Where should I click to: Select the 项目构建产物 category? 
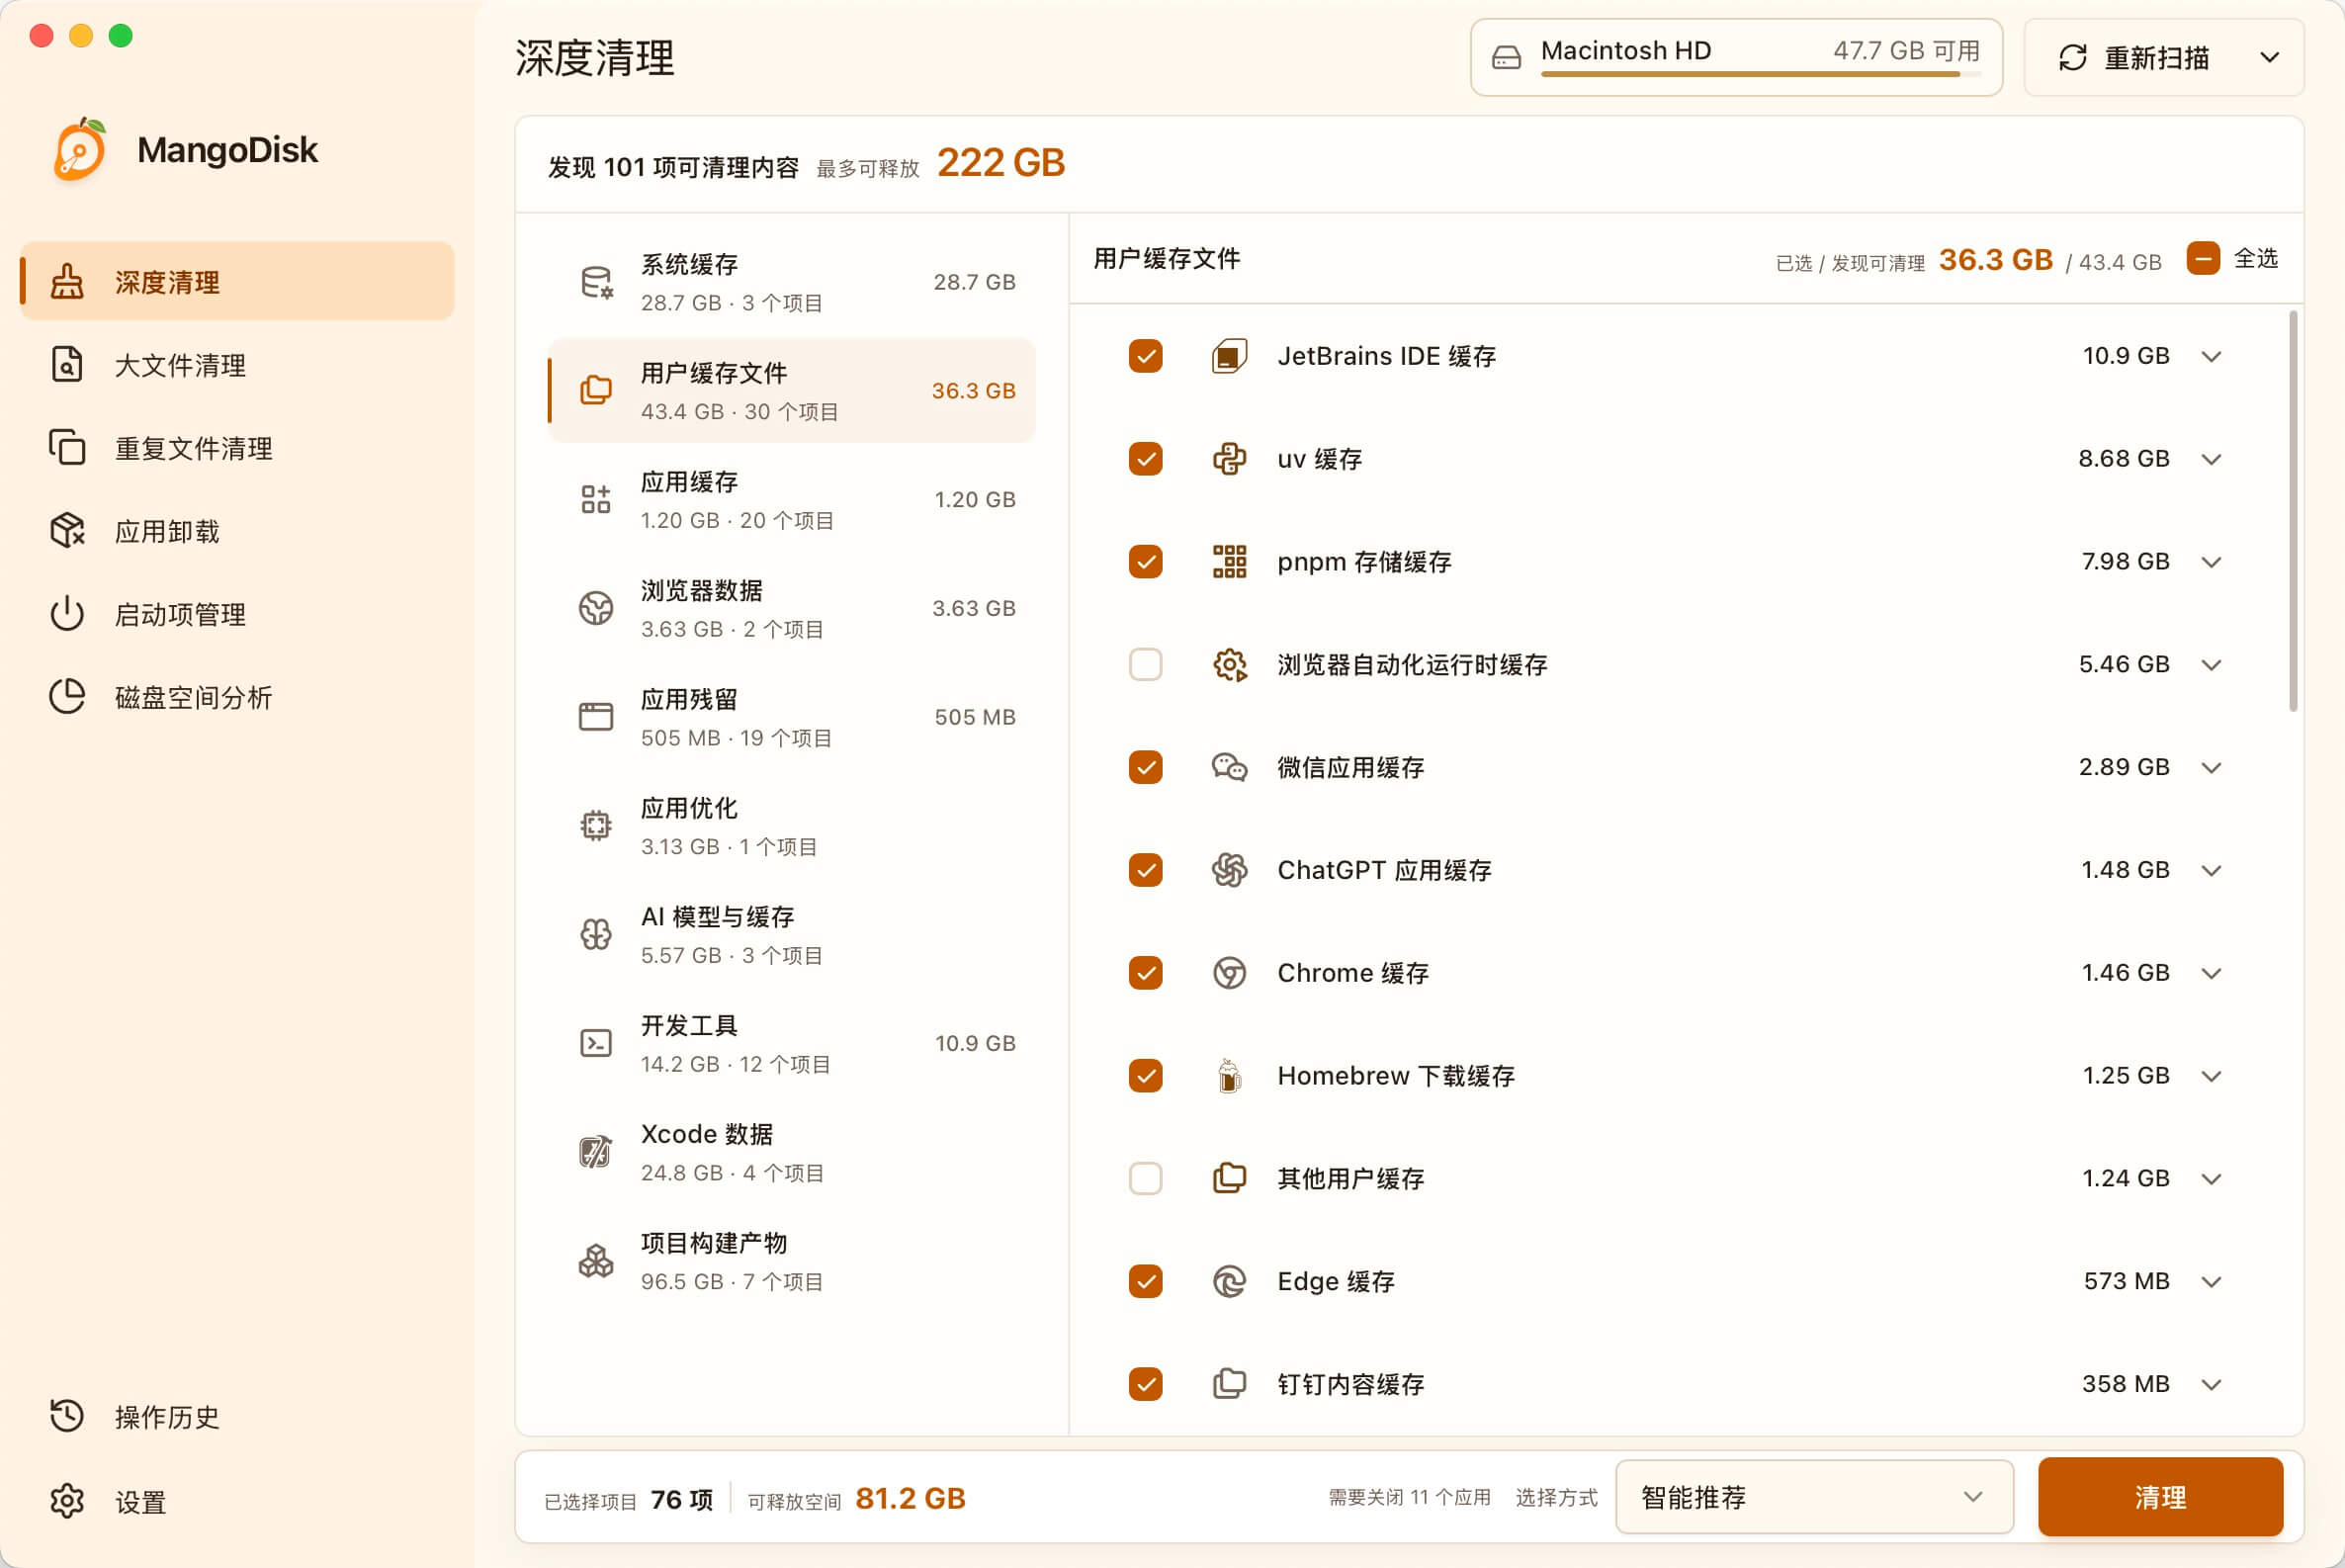pyautogui.click(x=792, y=1261)
